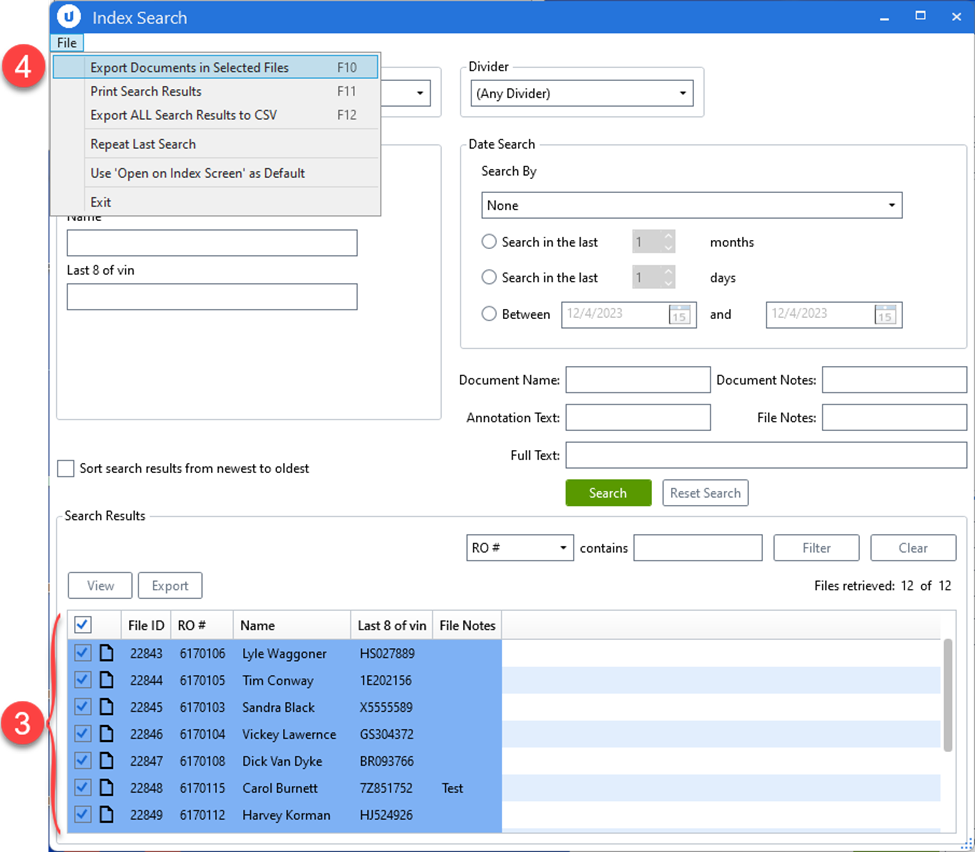975x852 pixels.
Task: Choose Repeat Last Search menu item
Action: tap(215, 144)
